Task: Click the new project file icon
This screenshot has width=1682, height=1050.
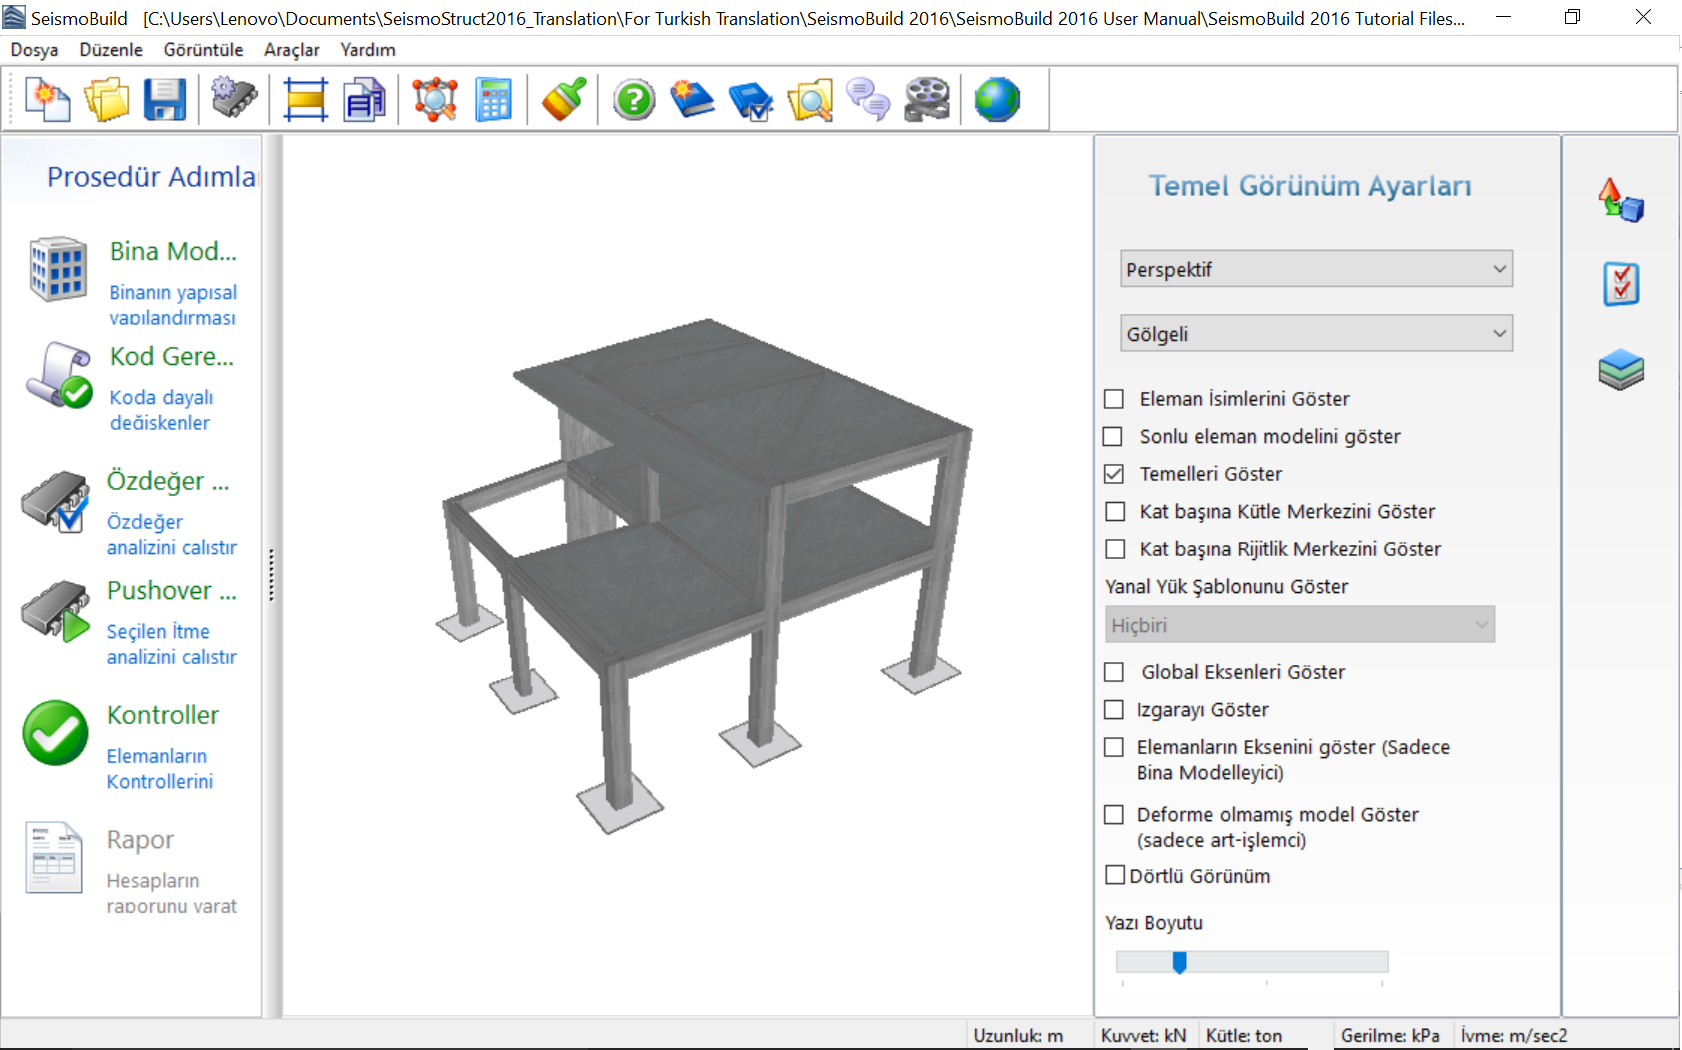Action: click(x=47, y=100)
